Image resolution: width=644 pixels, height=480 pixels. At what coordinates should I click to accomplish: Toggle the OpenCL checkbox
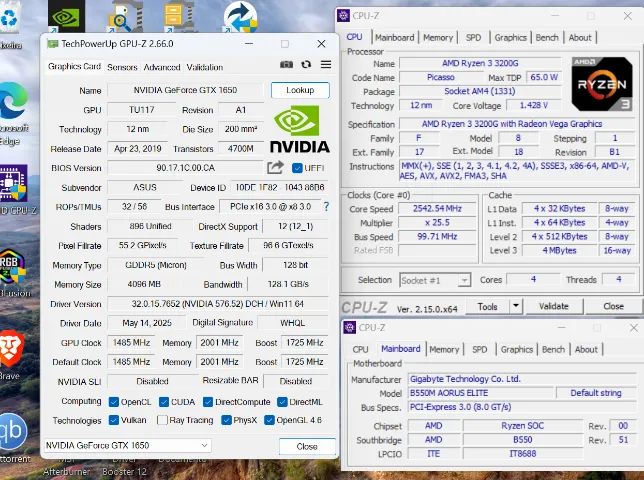[113, 402]
